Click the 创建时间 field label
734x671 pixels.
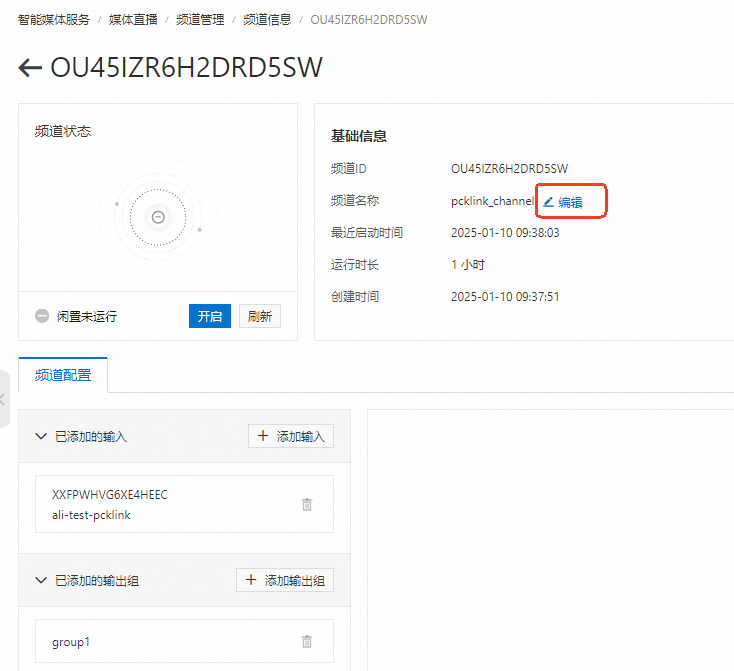[x=355, y=296]
